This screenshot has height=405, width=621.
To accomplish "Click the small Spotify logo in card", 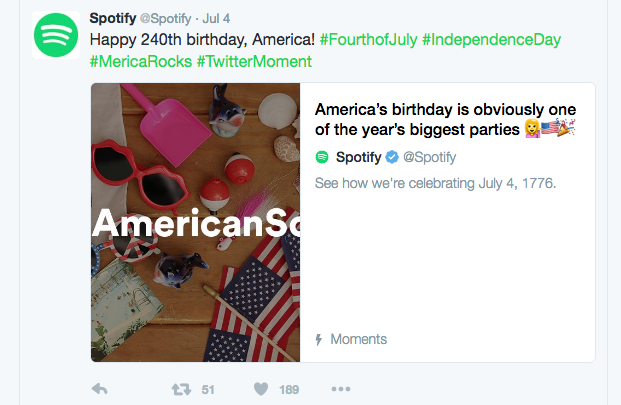I will pos(322,157).
